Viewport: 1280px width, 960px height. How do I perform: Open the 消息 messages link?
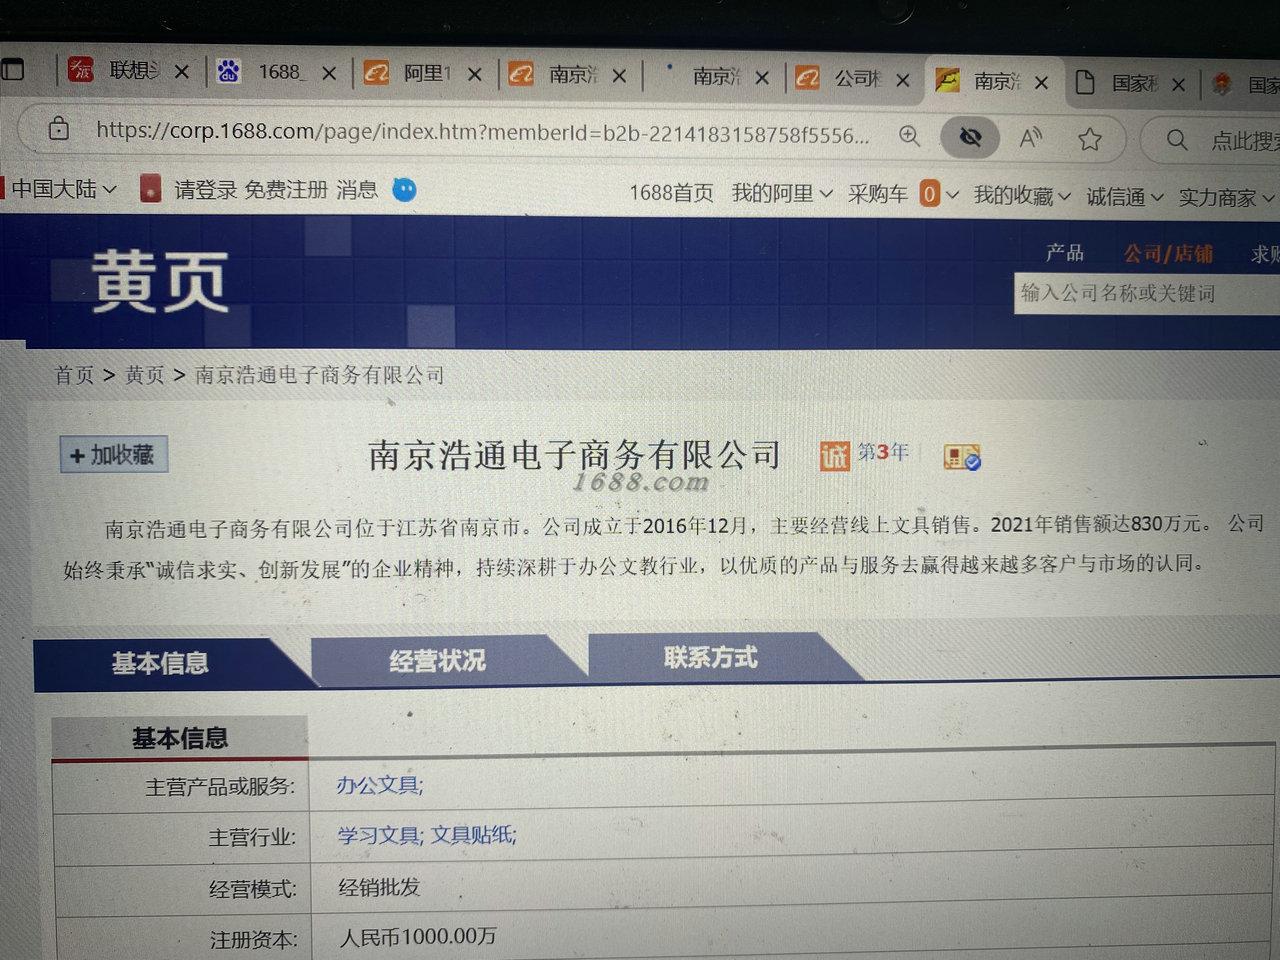357,189
